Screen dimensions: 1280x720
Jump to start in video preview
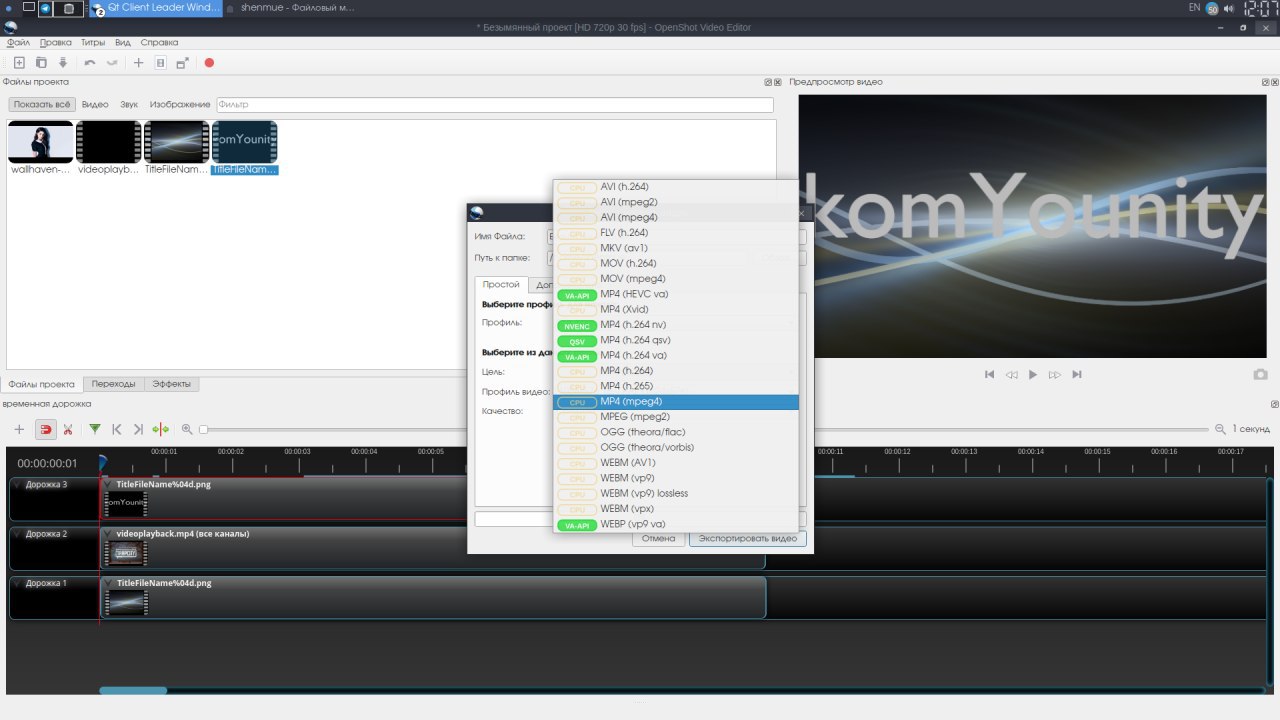click(x=990, y=374)
